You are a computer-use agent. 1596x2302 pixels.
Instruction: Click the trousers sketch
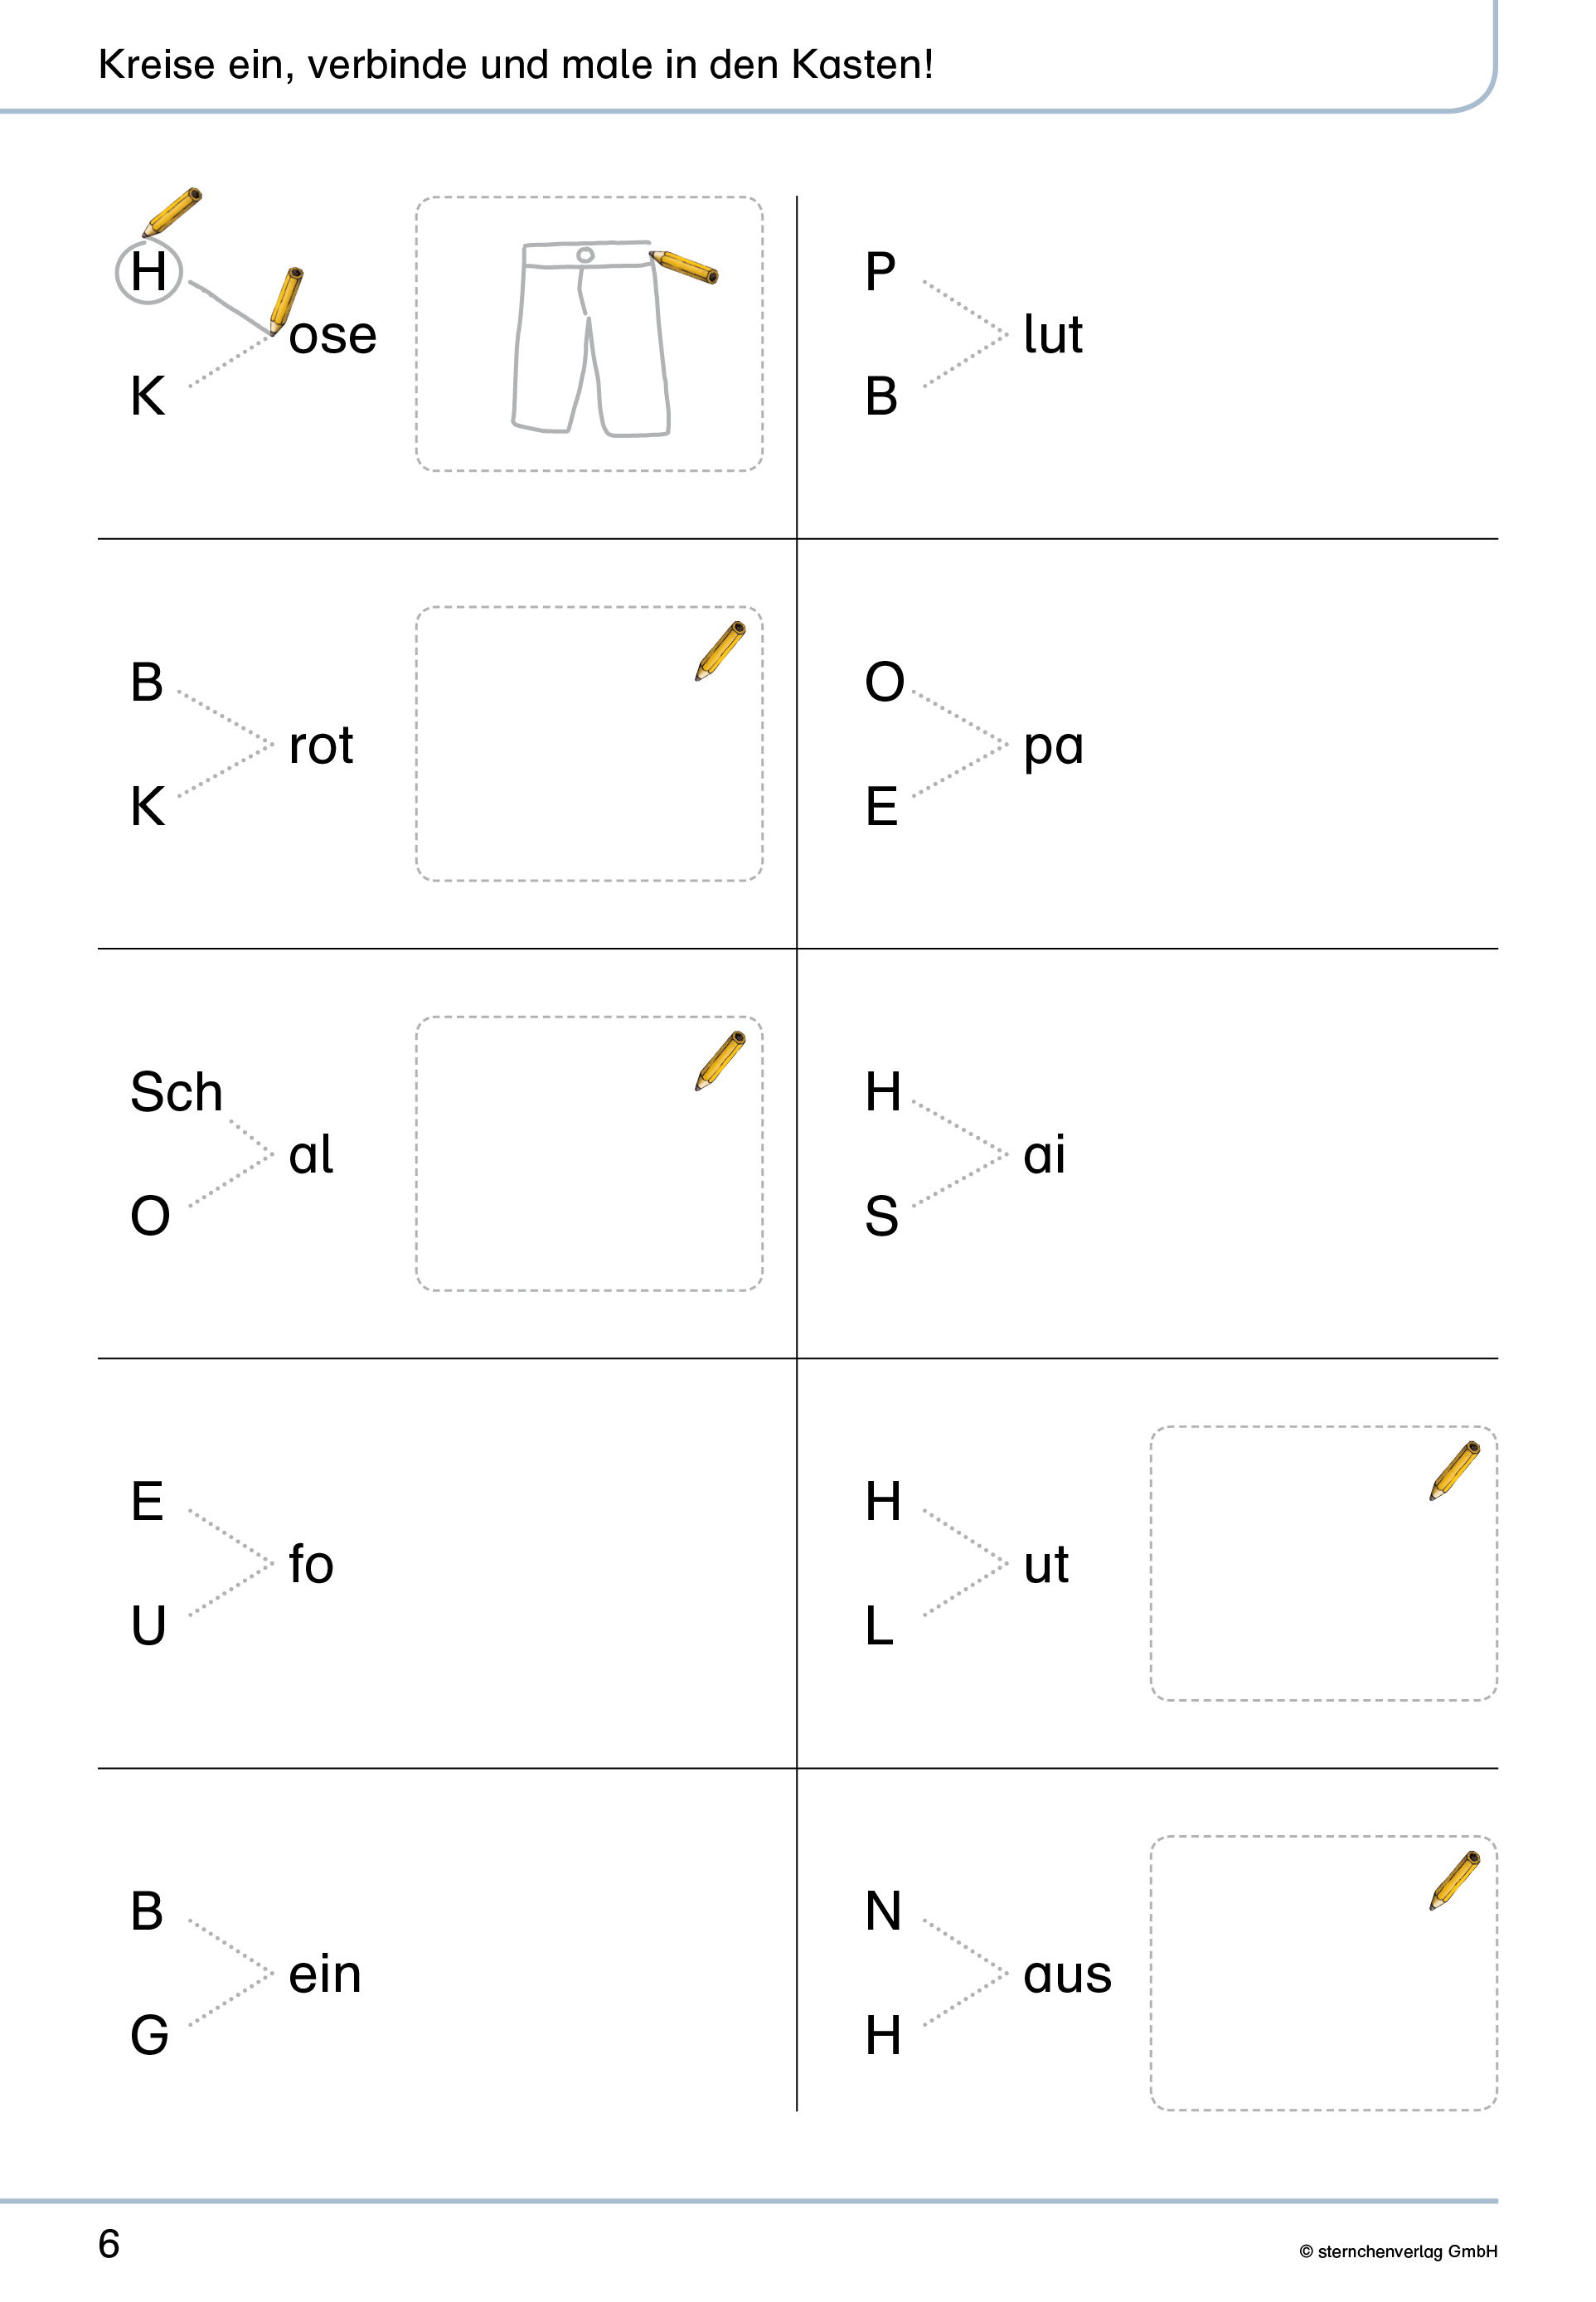click(x=590, y=338)
